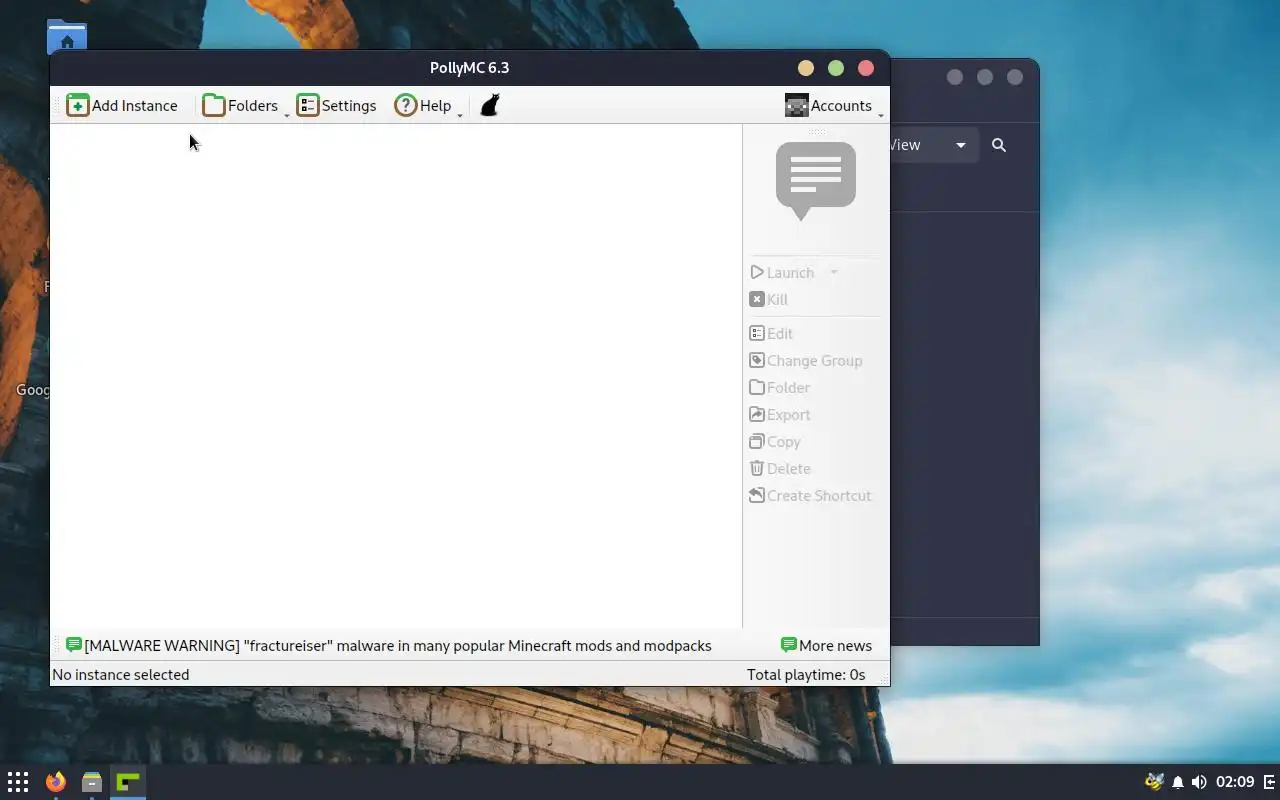Click the More news button
The height and width of the screenshot is (800, 1280).
(x=826, y=645)
